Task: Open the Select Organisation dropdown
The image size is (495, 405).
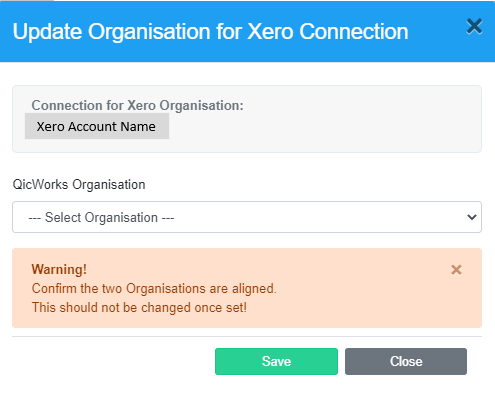Action: (247, 217)
